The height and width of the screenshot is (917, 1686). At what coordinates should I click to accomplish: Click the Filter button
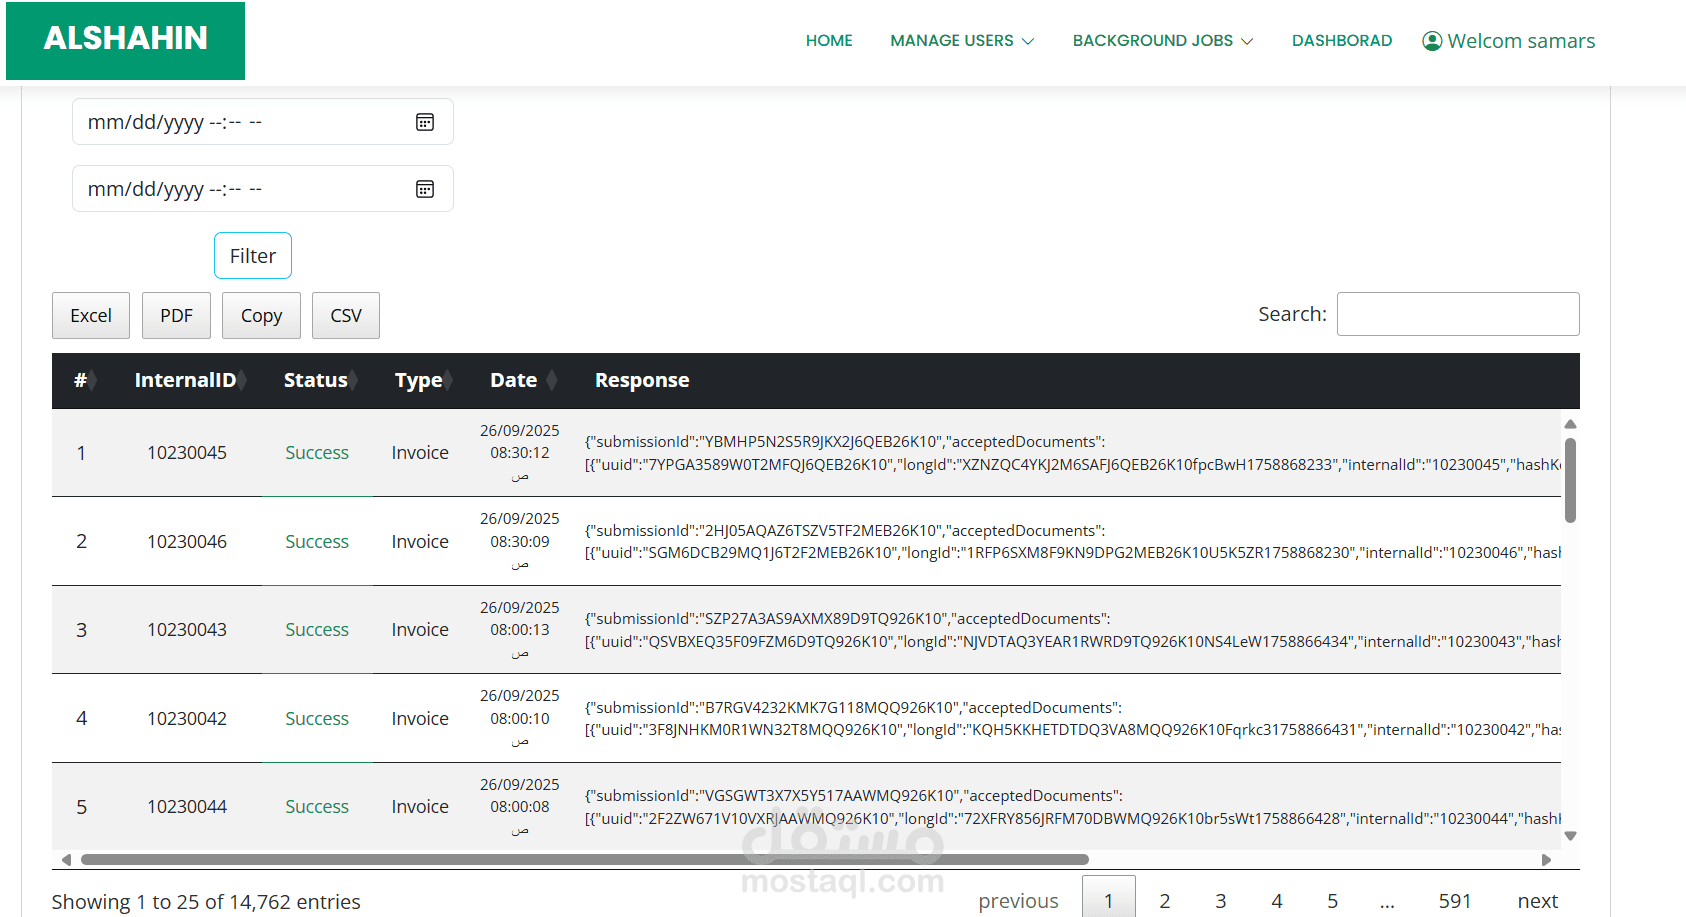coord(253,256)
